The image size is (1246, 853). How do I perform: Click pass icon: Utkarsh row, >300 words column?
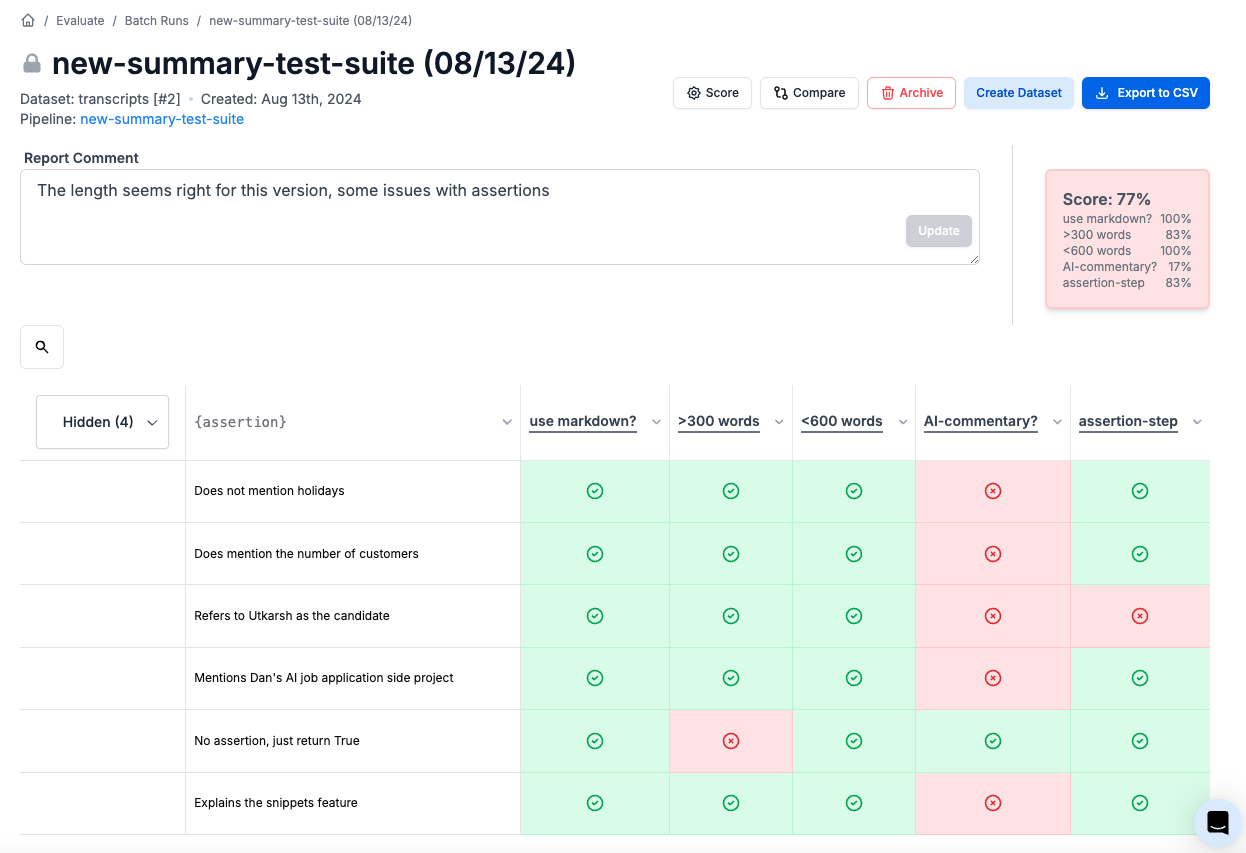731,616
